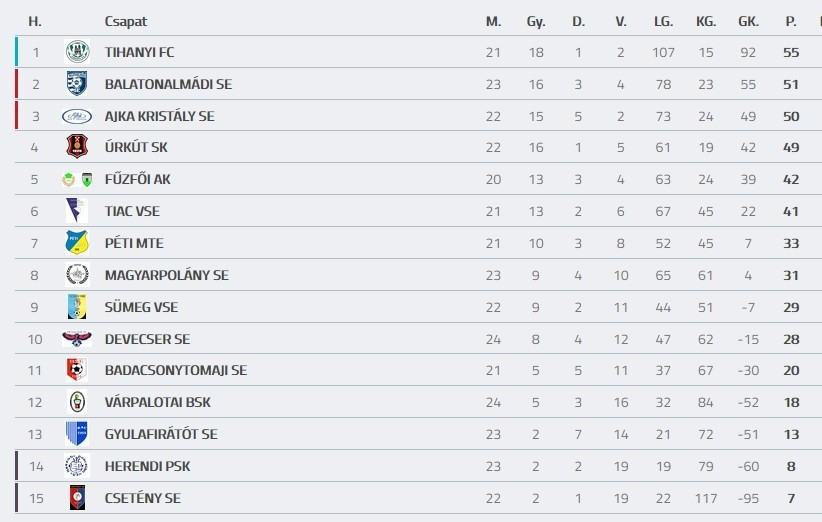Click the Balatonalmádi SE team logo
This screenshot has width=822, height=522.
coord(77,84)
